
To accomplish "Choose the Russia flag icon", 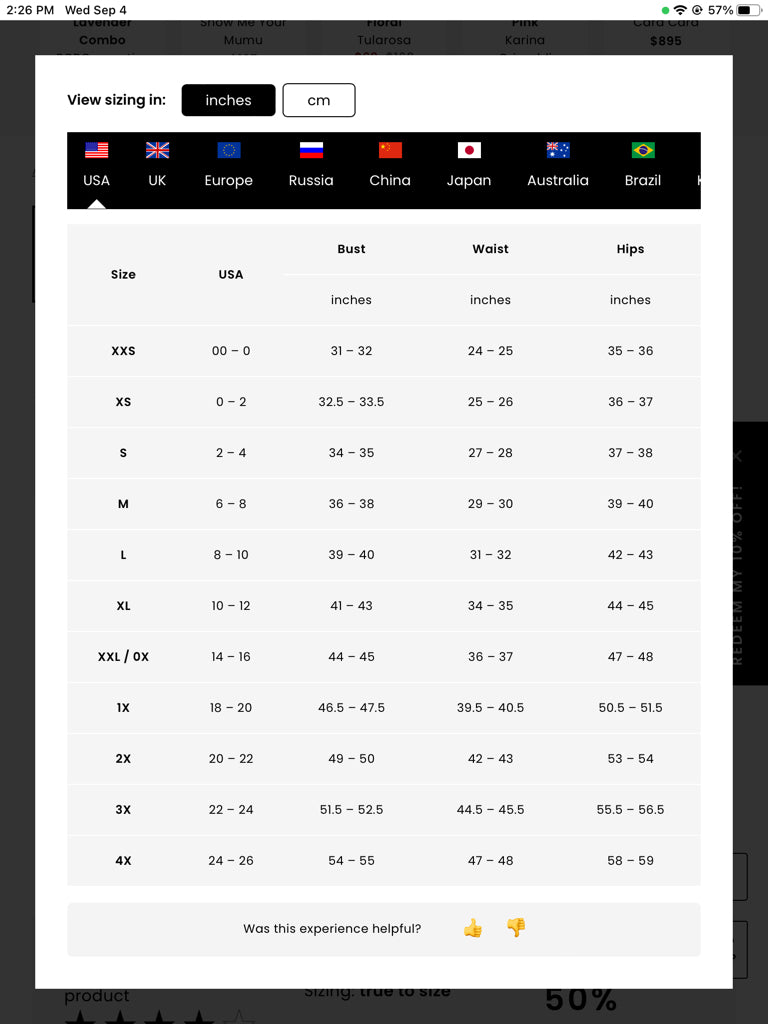I will [311, 150].
